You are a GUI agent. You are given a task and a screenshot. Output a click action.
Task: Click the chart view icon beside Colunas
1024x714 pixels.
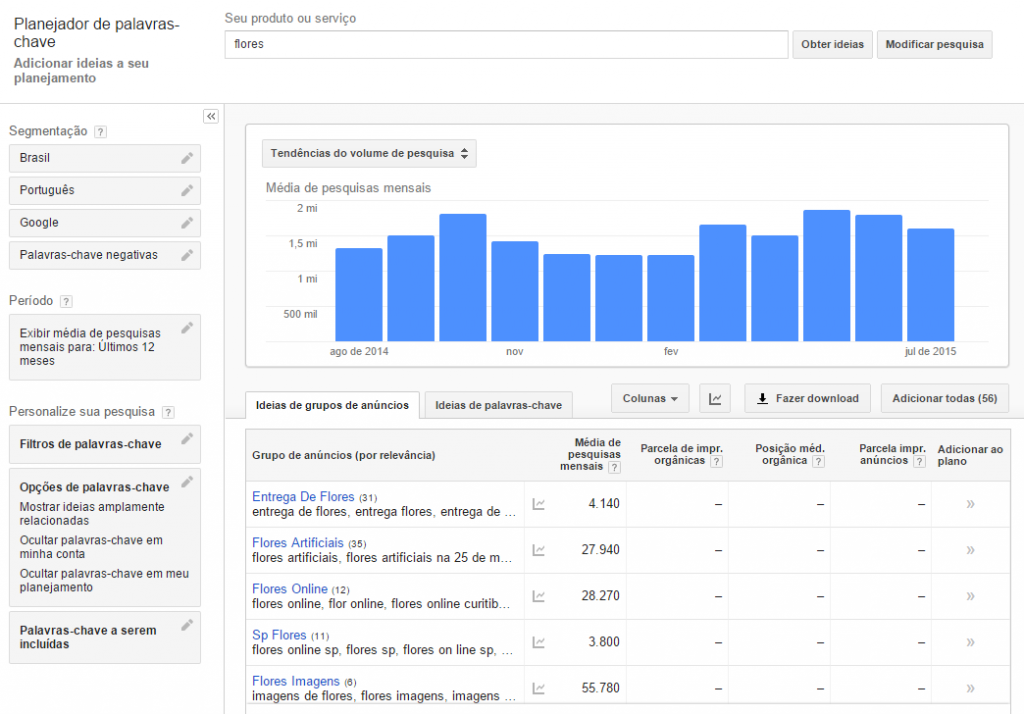[x=715, y=398]
